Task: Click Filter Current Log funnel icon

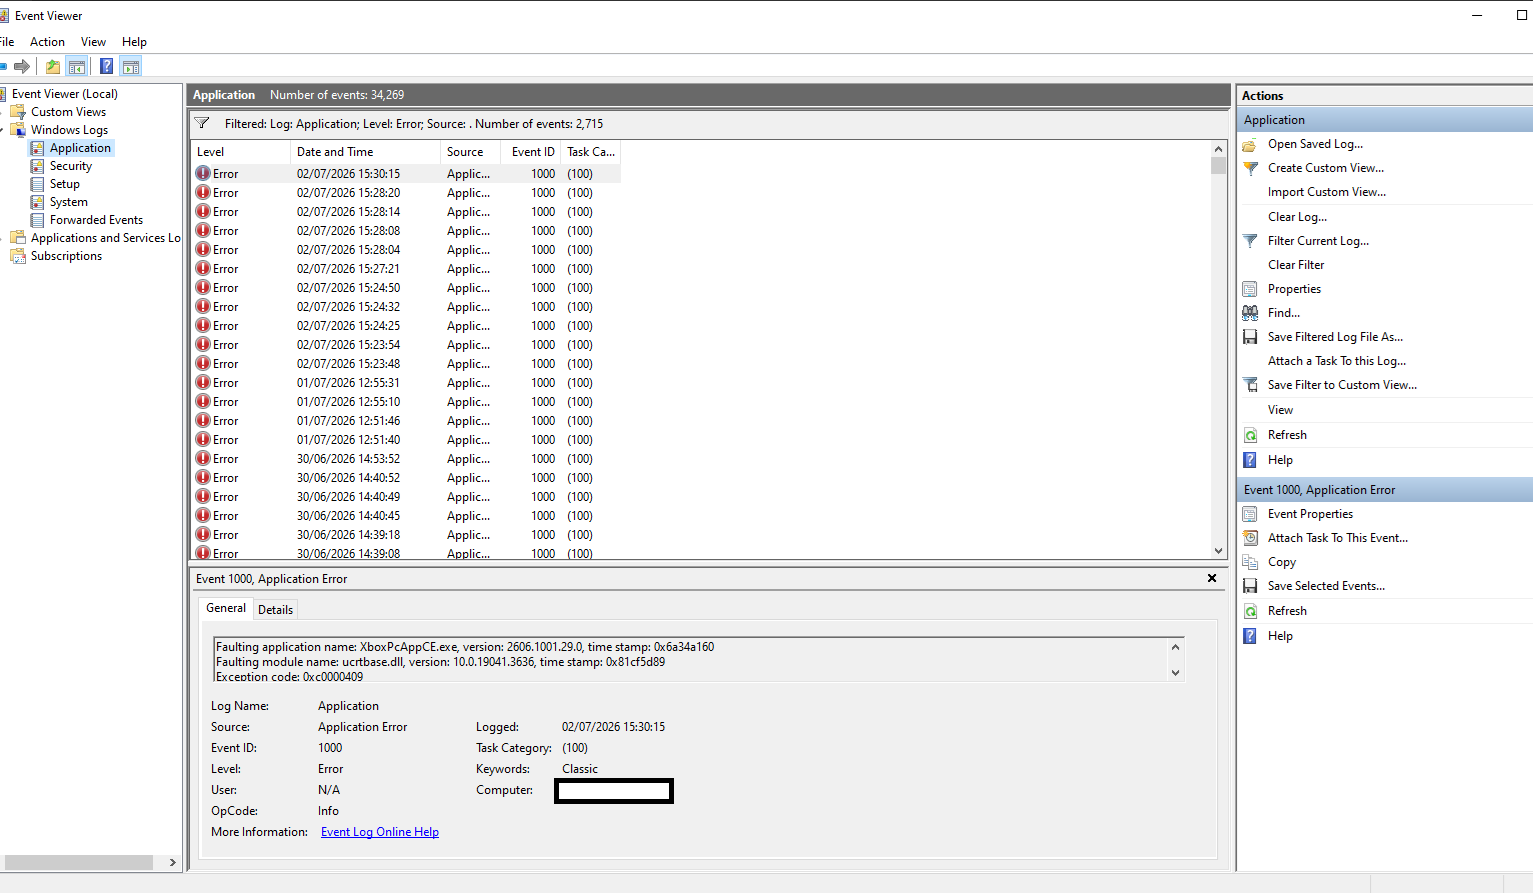Action: point(1250,241)
